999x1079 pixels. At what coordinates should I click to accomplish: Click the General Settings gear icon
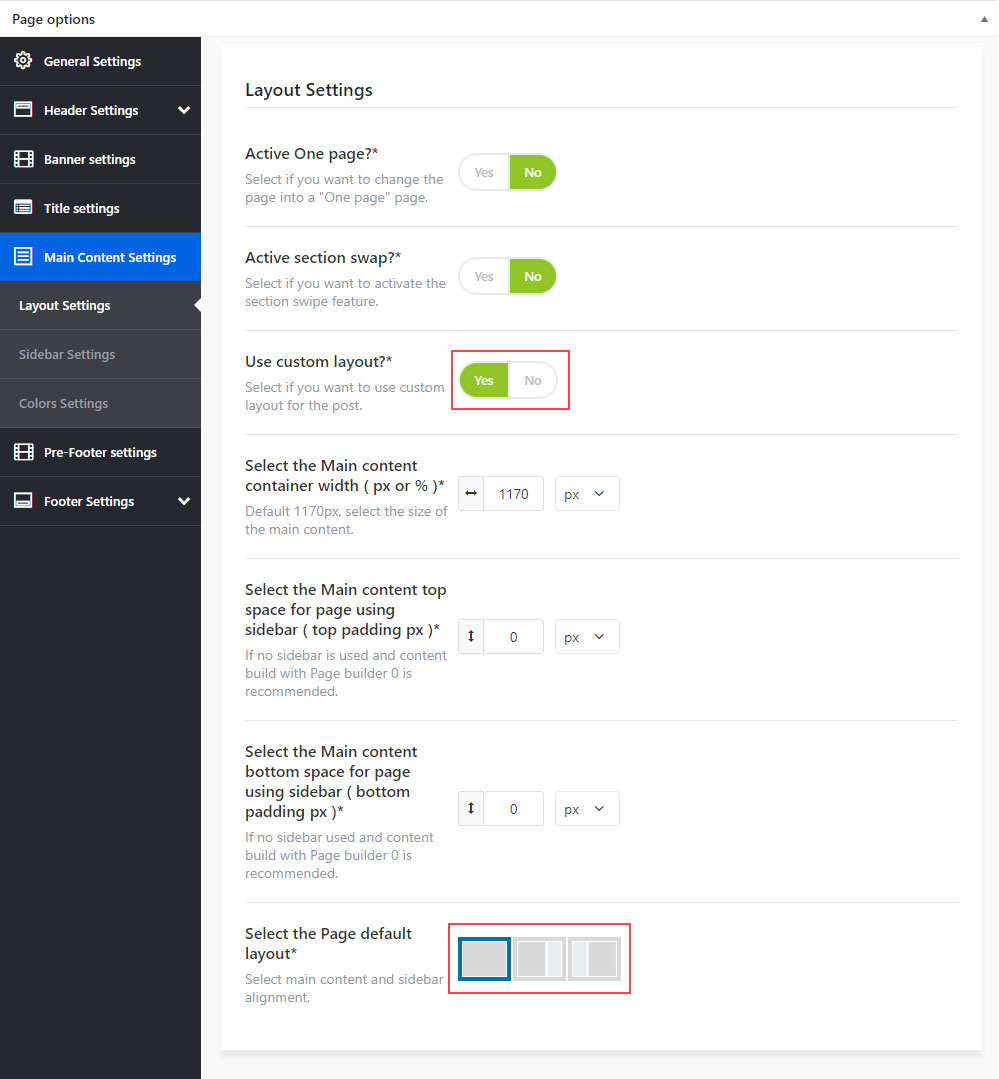[23, 61]
